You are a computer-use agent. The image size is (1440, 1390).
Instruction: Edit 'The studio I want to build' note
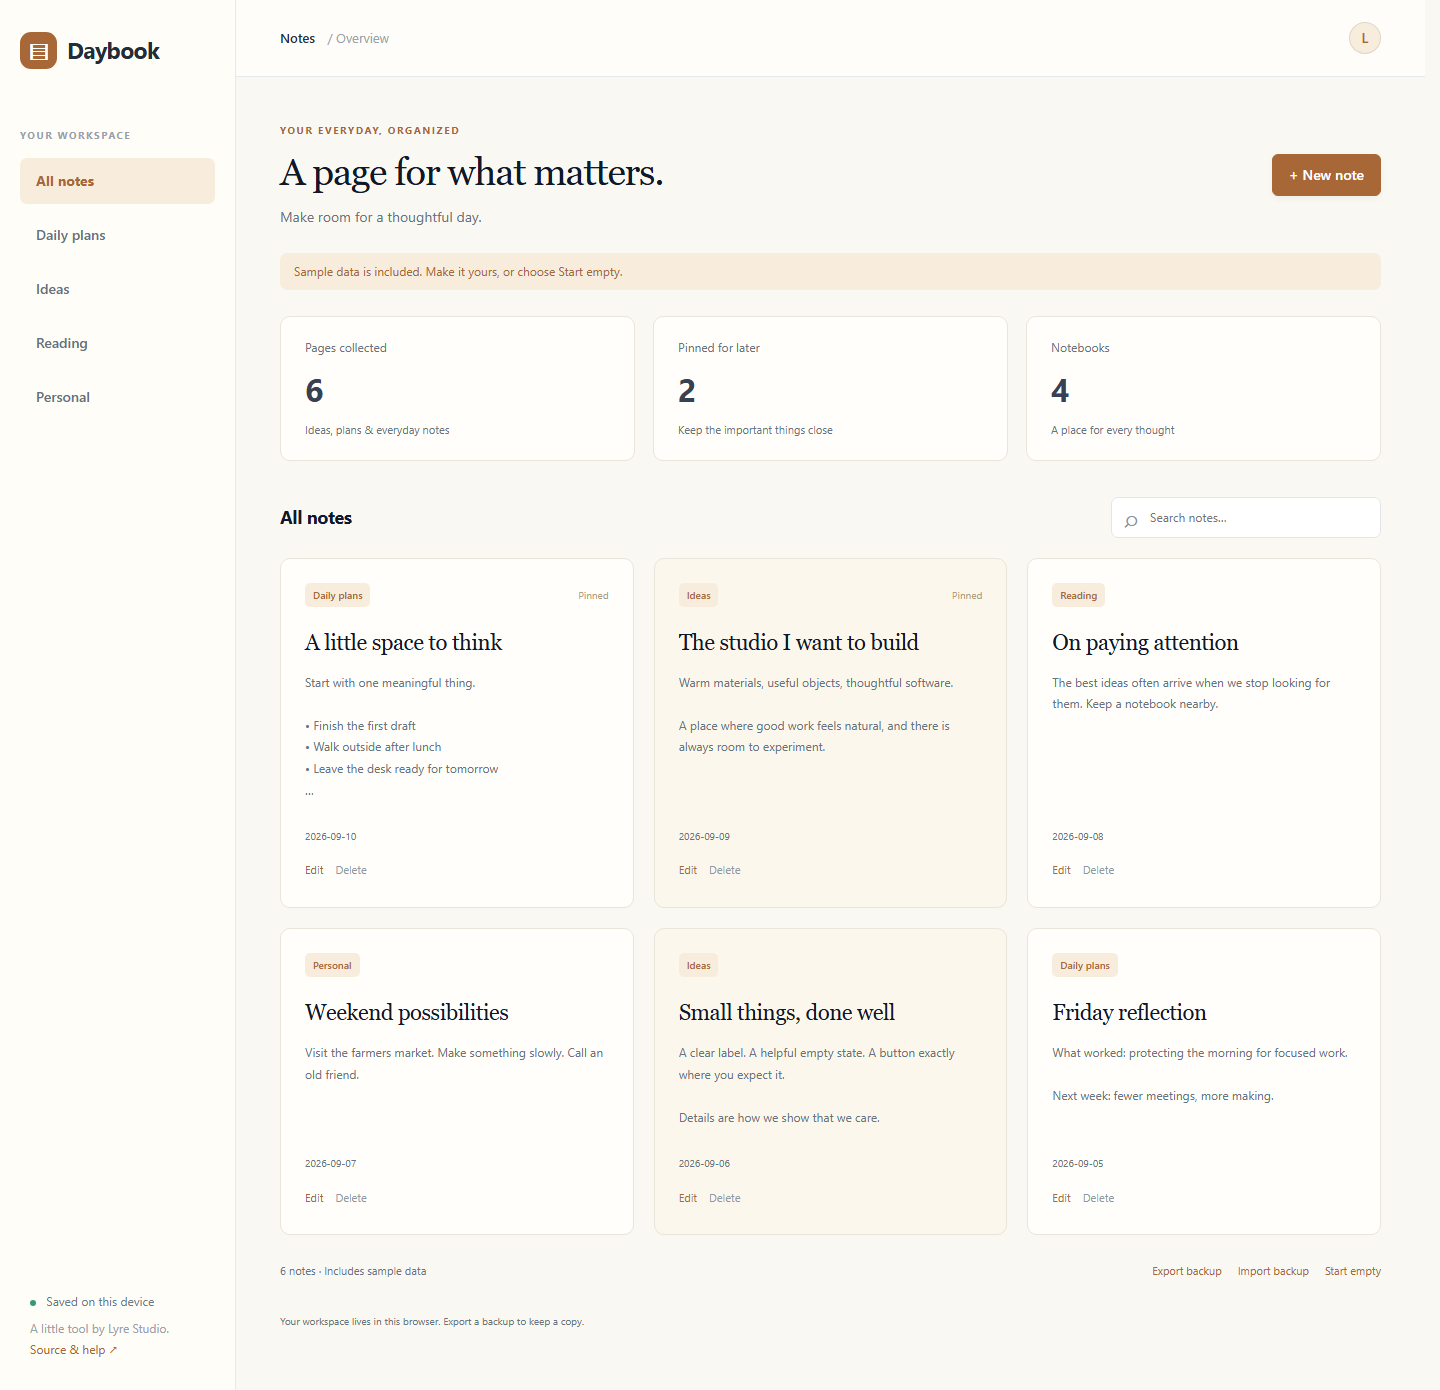688,870
